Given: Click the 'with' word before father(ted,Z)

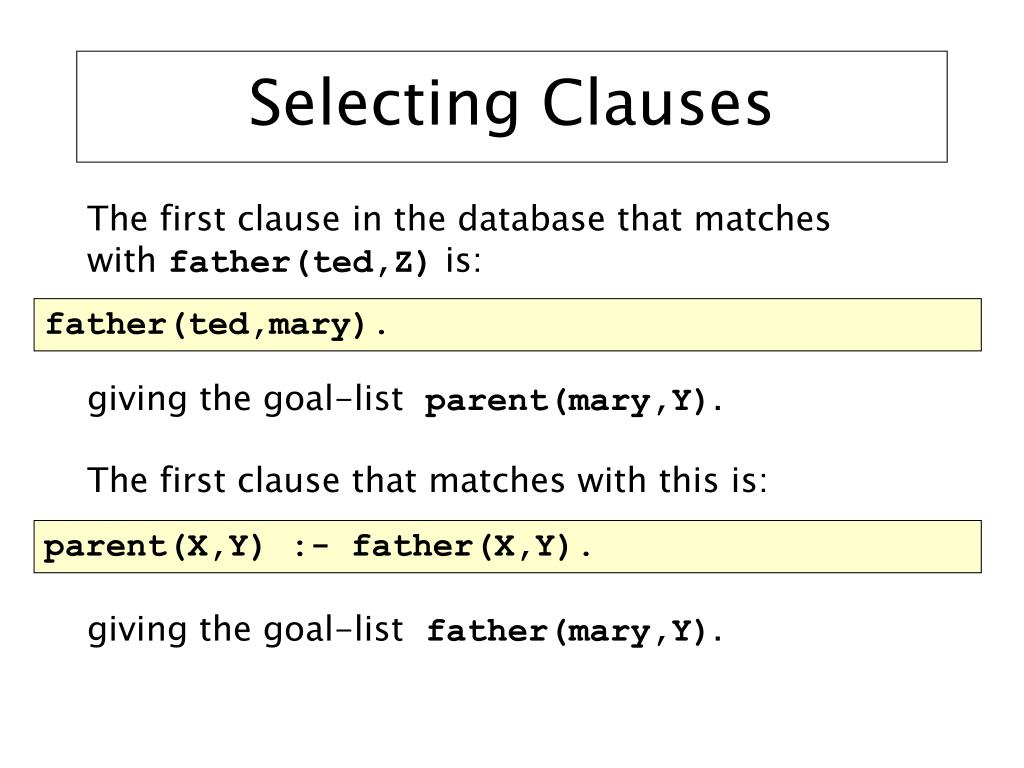Looking at the screenshot, I should click(121, 261).
